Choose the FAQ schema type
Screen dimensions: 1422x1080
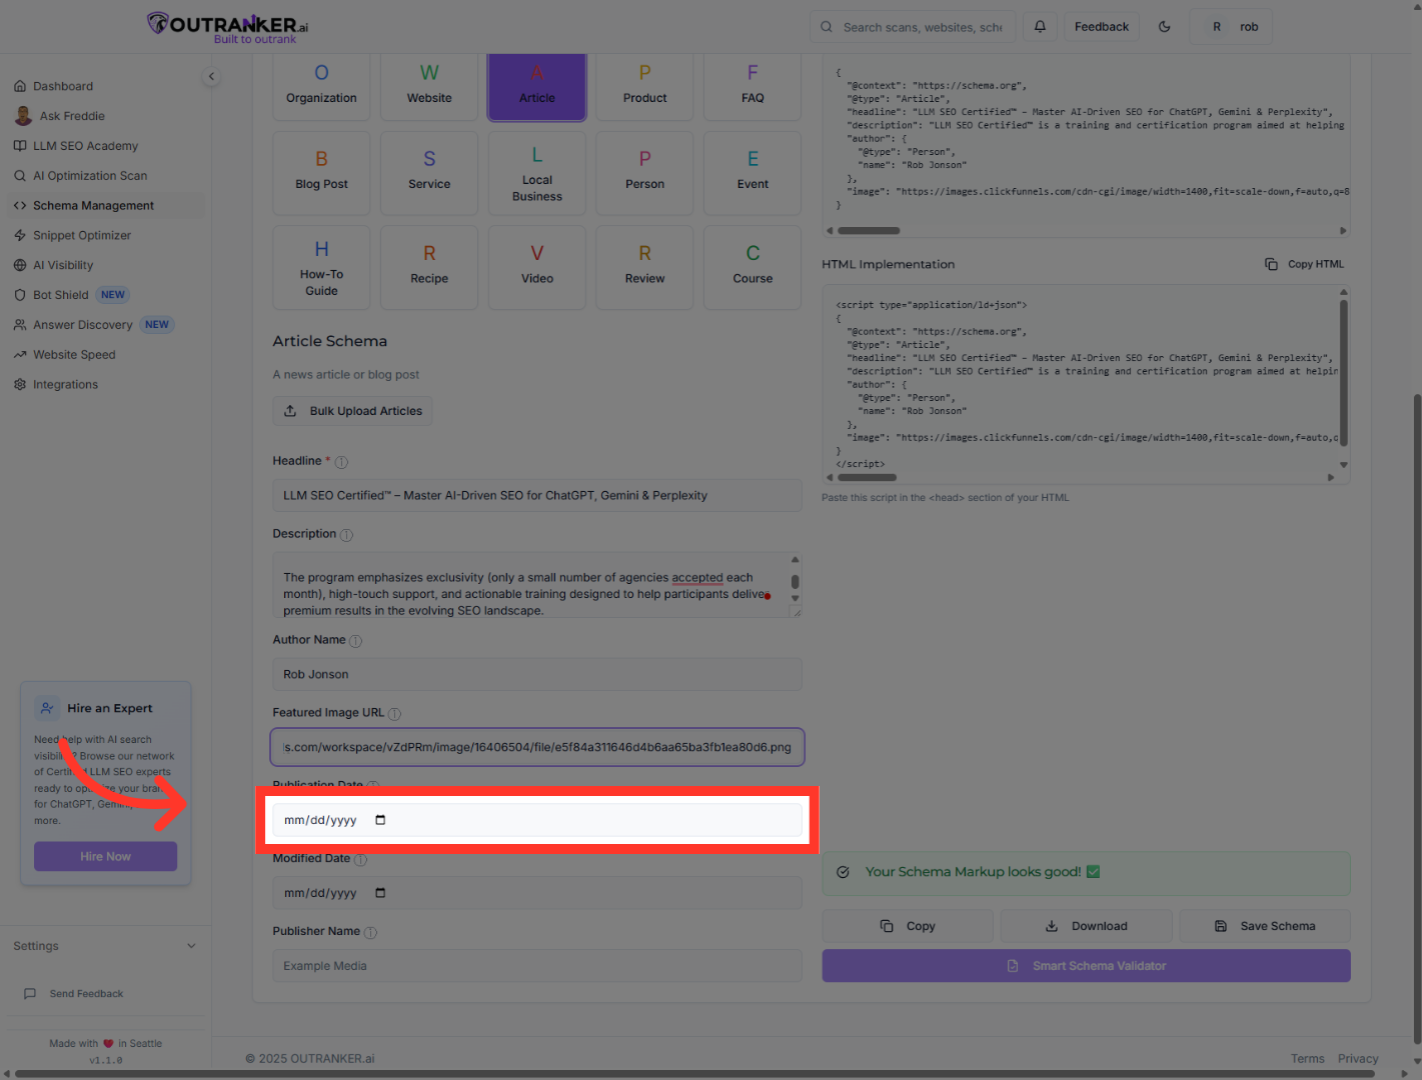(x=753, y=86)
